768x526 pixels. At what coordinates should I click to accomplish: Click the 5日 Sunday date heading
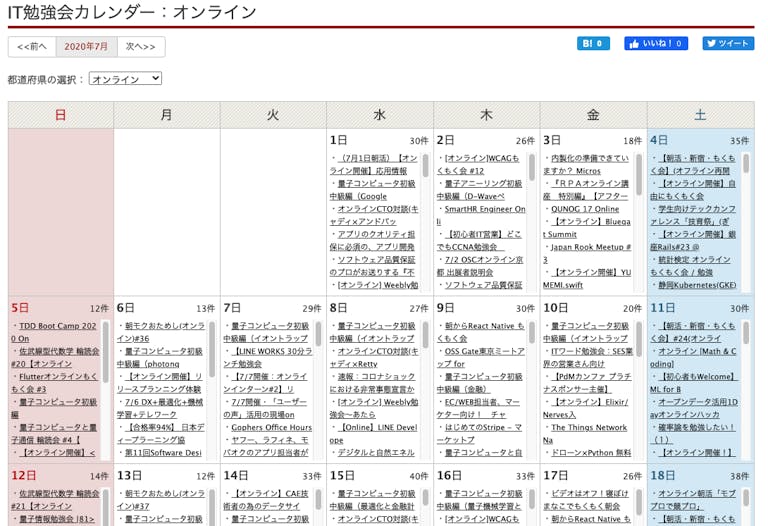click(20, 308)
